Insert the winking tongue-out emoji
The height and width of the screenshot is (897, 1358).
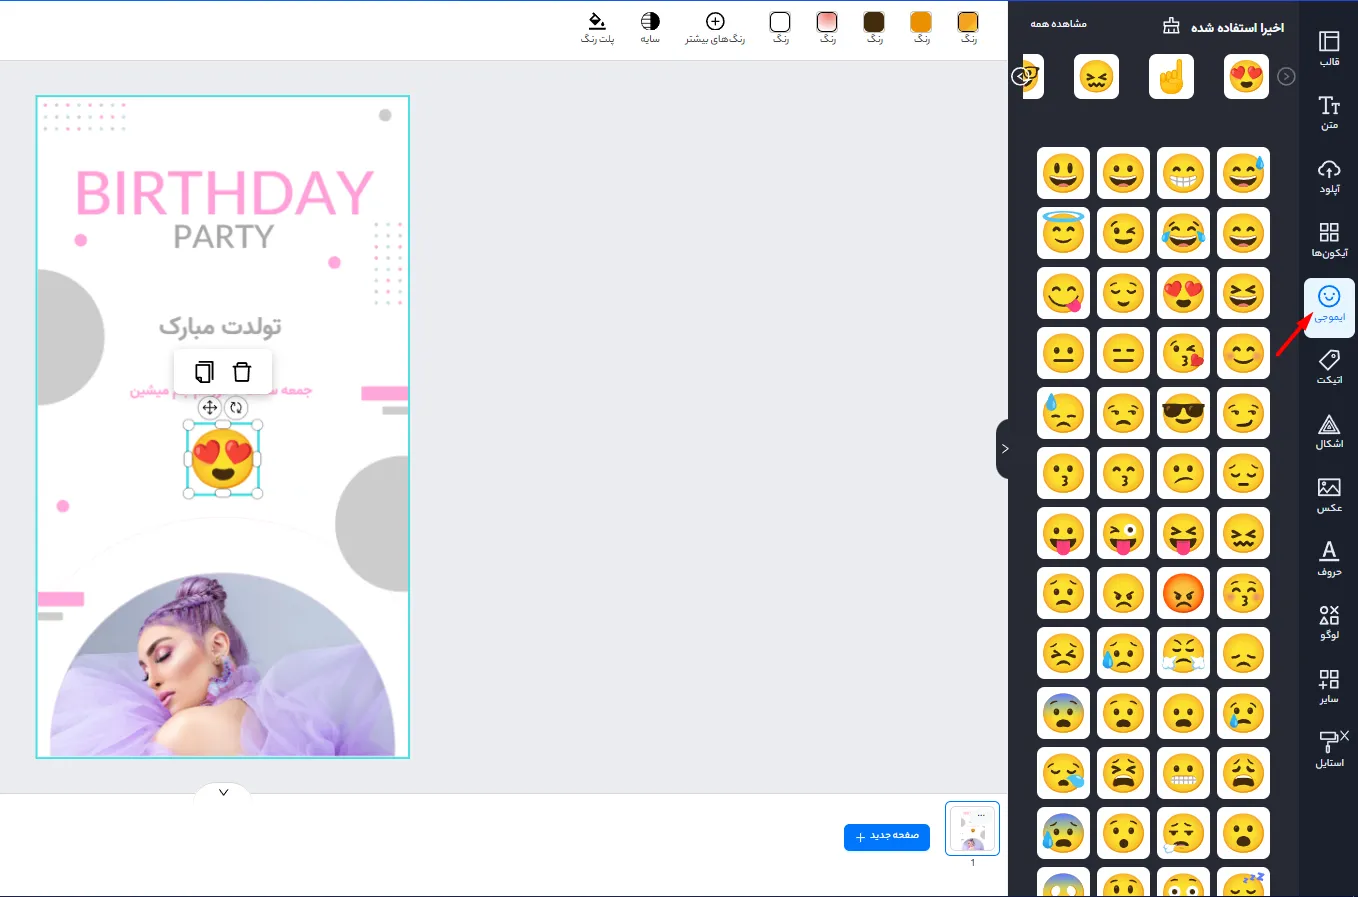(x=1123, y=533)
